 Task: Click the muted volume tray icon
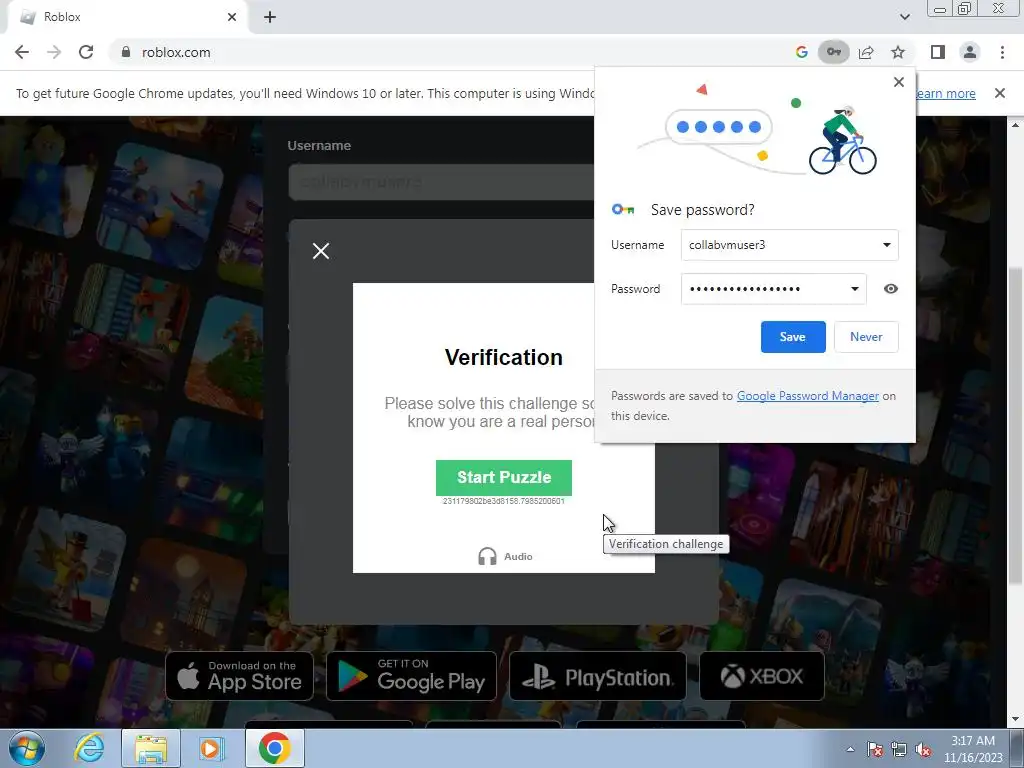(x=923, y=749)
